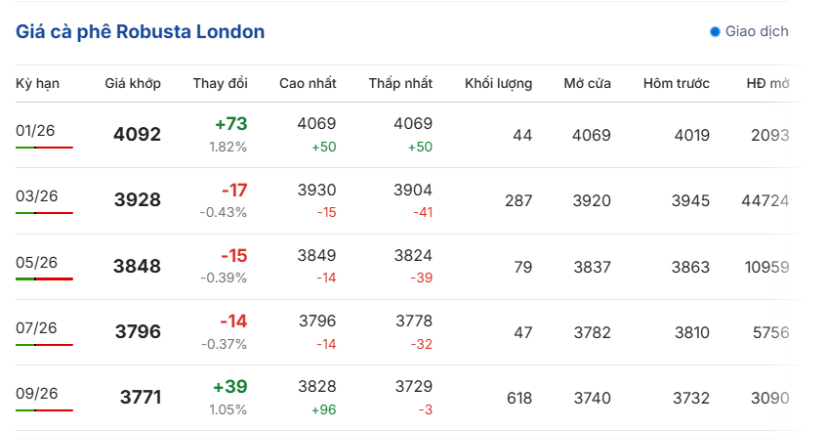Select the 01/26 contract term
Image resolution: width=825 pixels, height=440 pixels.
[x=37, y=130]
